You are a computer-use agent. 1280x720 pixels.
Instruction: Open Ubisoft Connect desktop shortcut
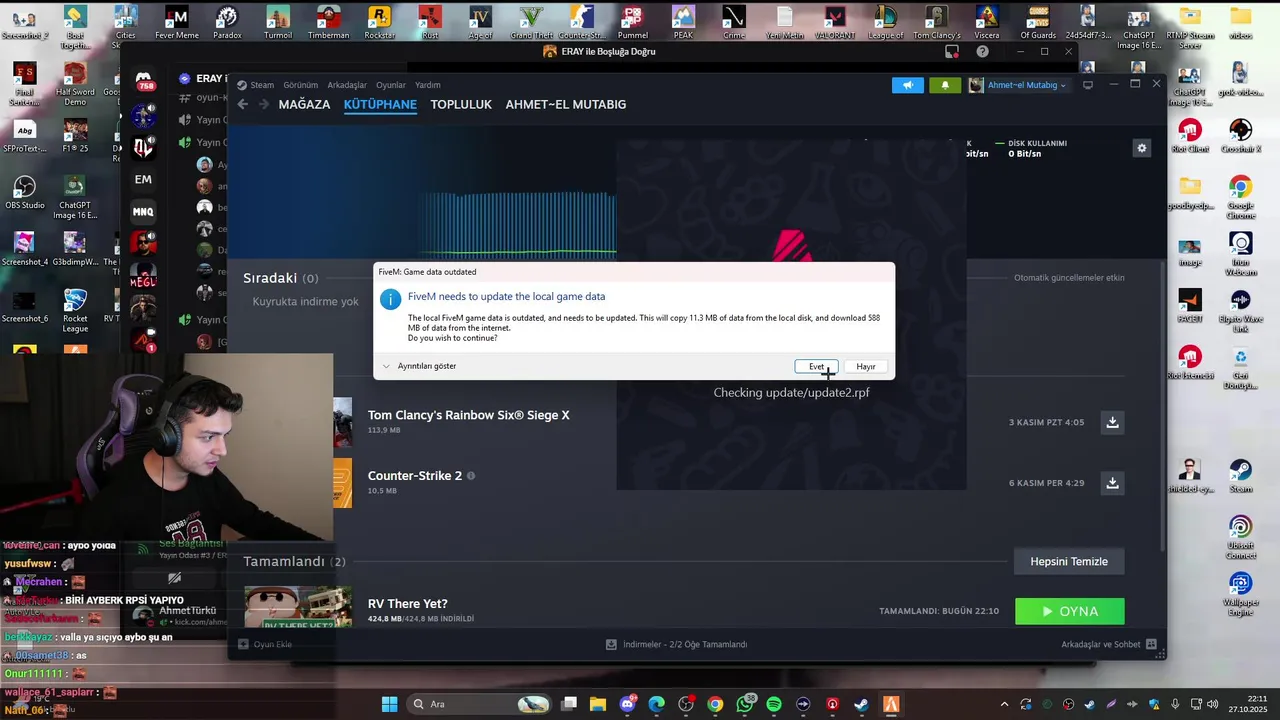1240,537
